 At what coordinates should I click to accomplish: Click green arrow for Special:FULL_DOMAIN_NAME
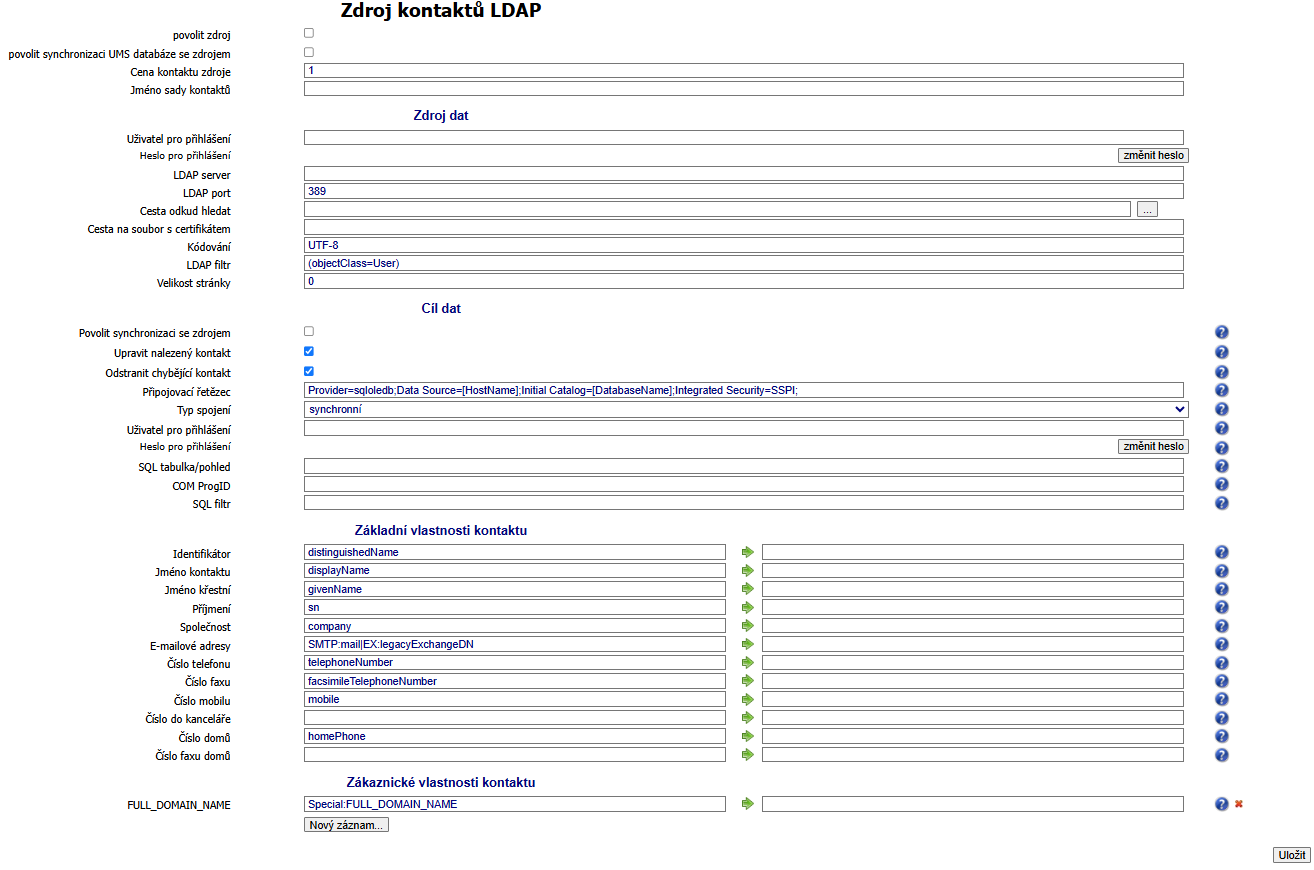746,803
